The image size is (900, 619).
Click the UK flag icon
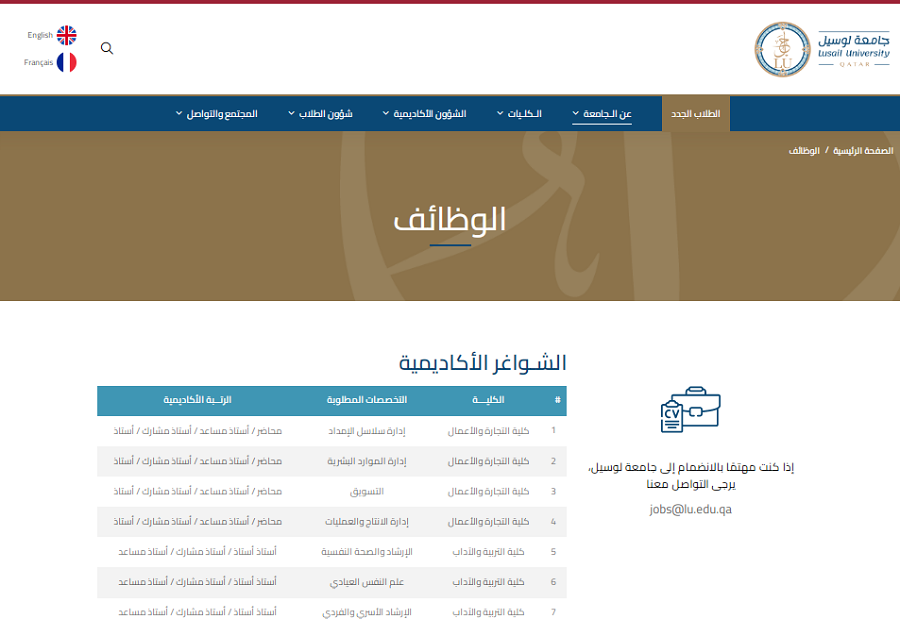pyautogui.click(x=67, y=35)
